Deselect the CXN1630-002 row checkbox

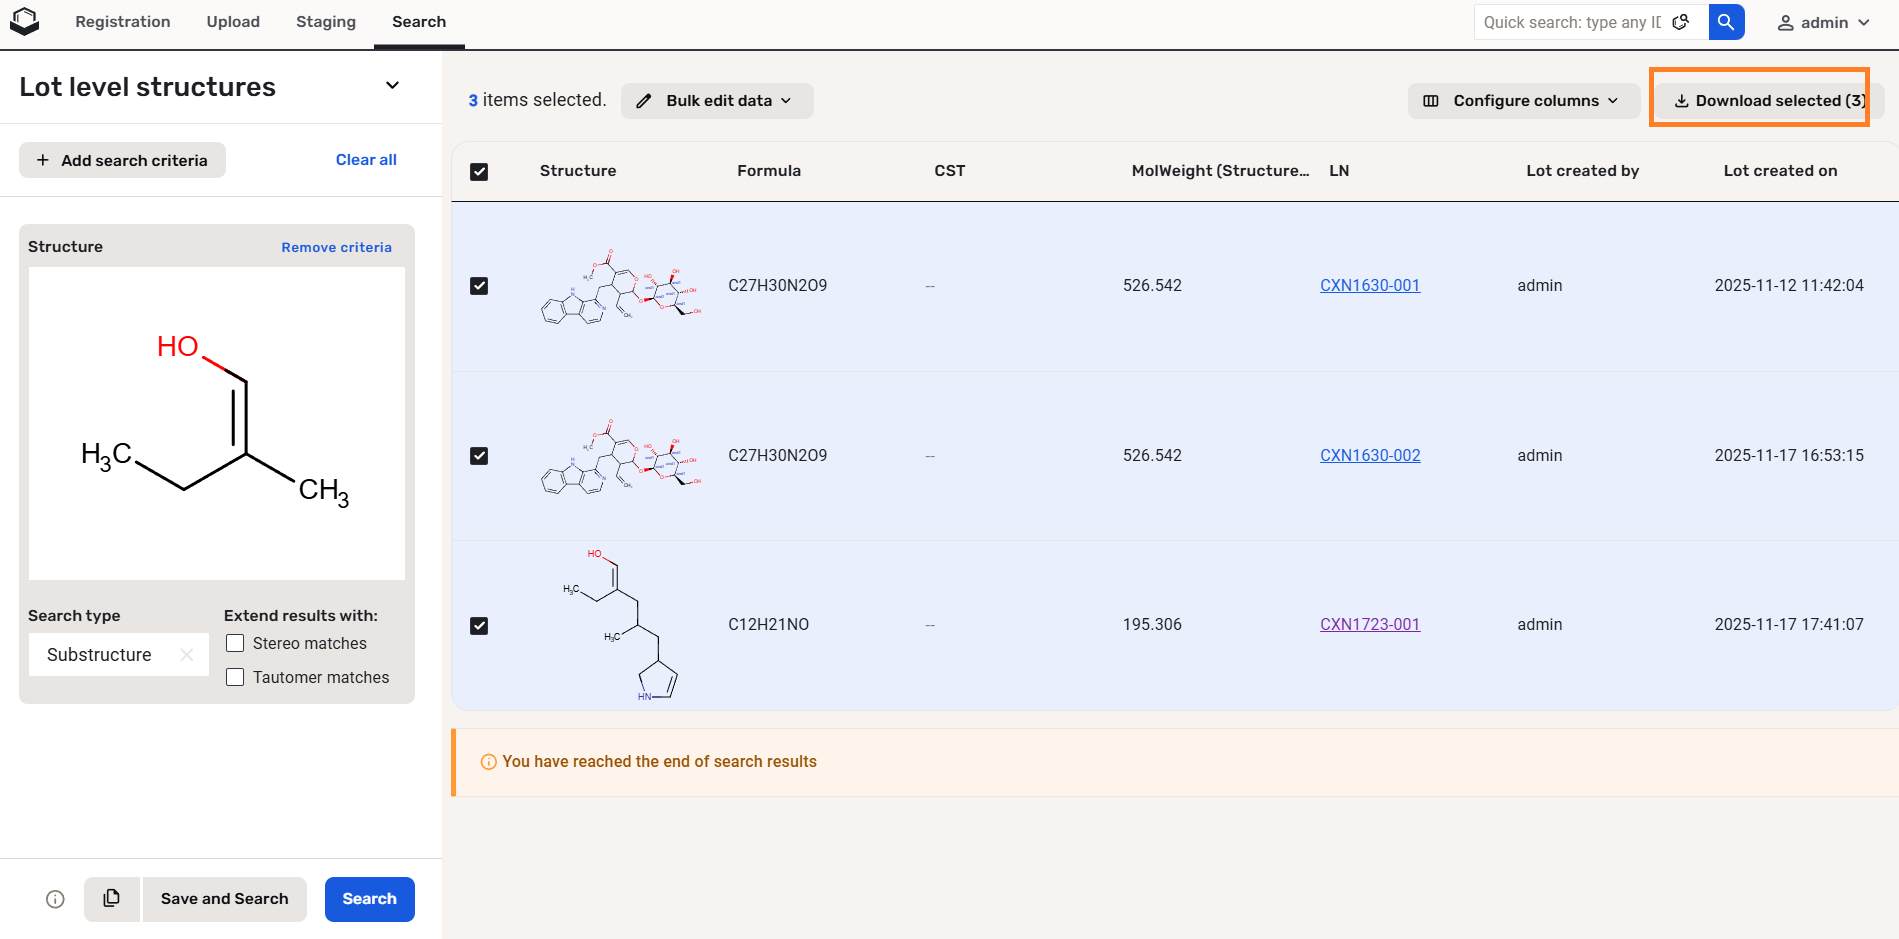[x=479, y=456]
